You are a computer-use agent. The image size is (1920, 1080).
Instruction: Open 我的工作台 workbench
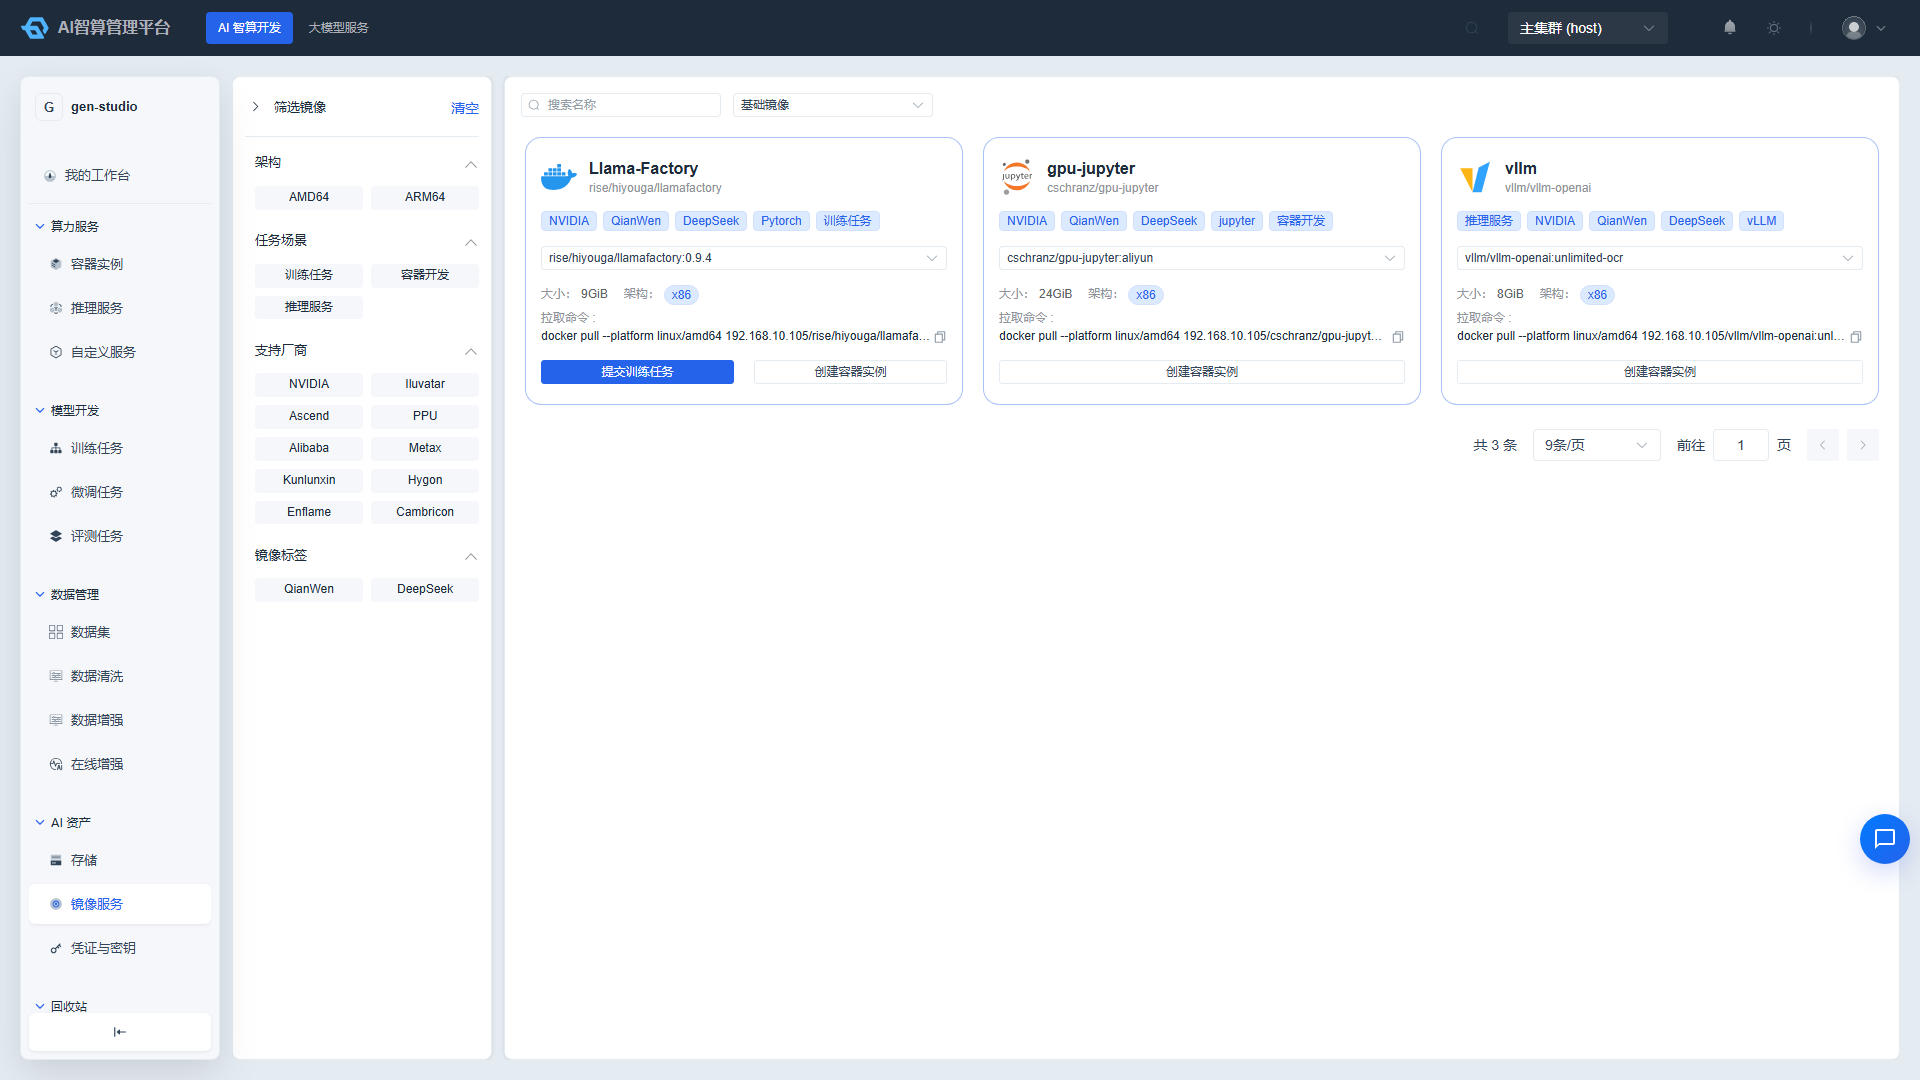pyautogui.click(x=120, y=176)
